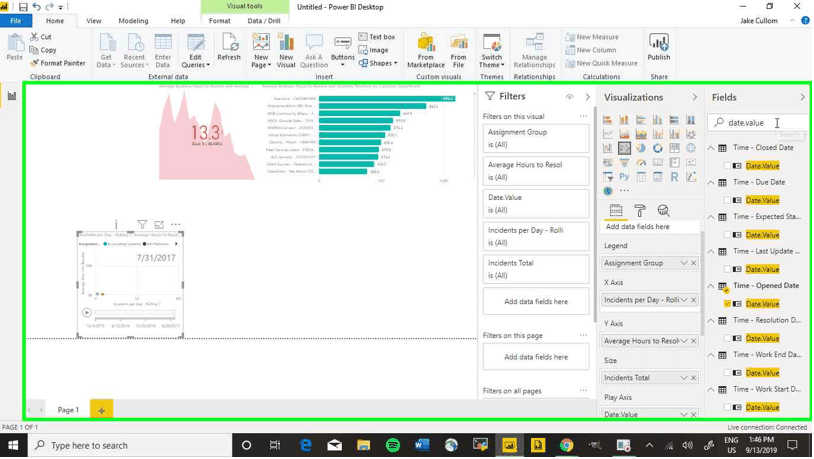Open From Marketplace custom visuals

click(x=426, y=50)
